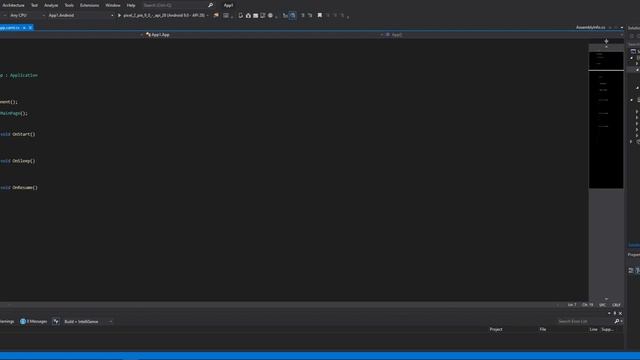Toggle the Messages filter in Error List
Image resolution: width=640 pixels, height=360 pixels.
tap(33, 322)
